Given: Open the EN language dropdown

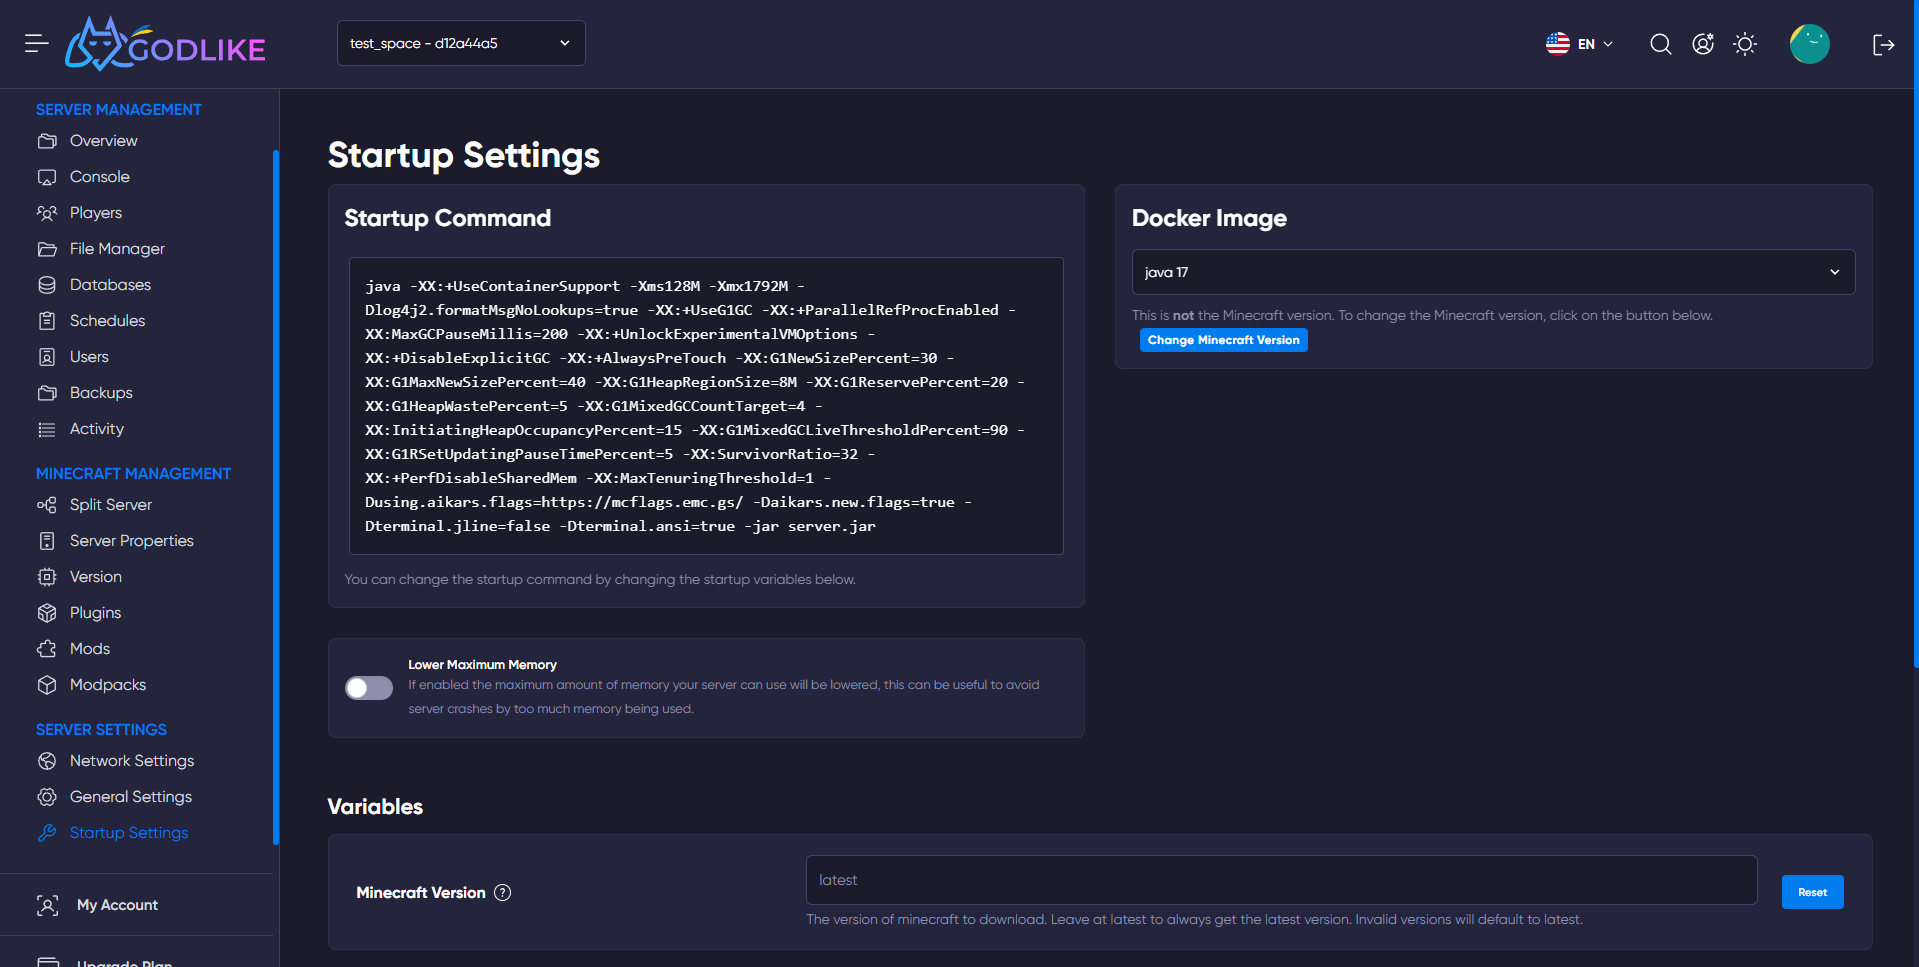Looking at the screenshot, I should point(1580,44).
